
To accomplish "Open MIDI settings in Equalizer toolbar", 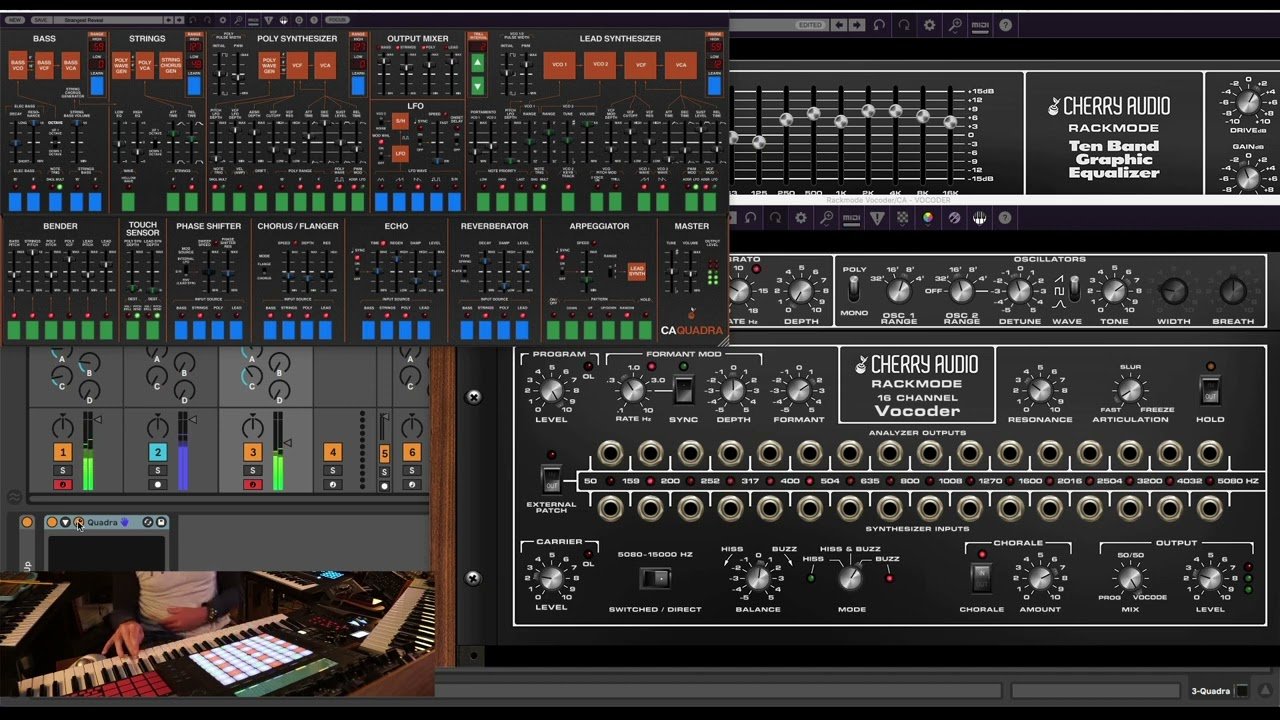I will (980, 25).
